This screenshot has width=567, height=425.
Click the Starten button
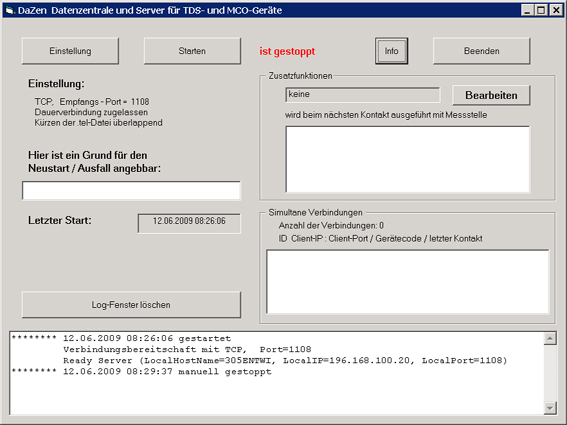click(x=192, y=51)
